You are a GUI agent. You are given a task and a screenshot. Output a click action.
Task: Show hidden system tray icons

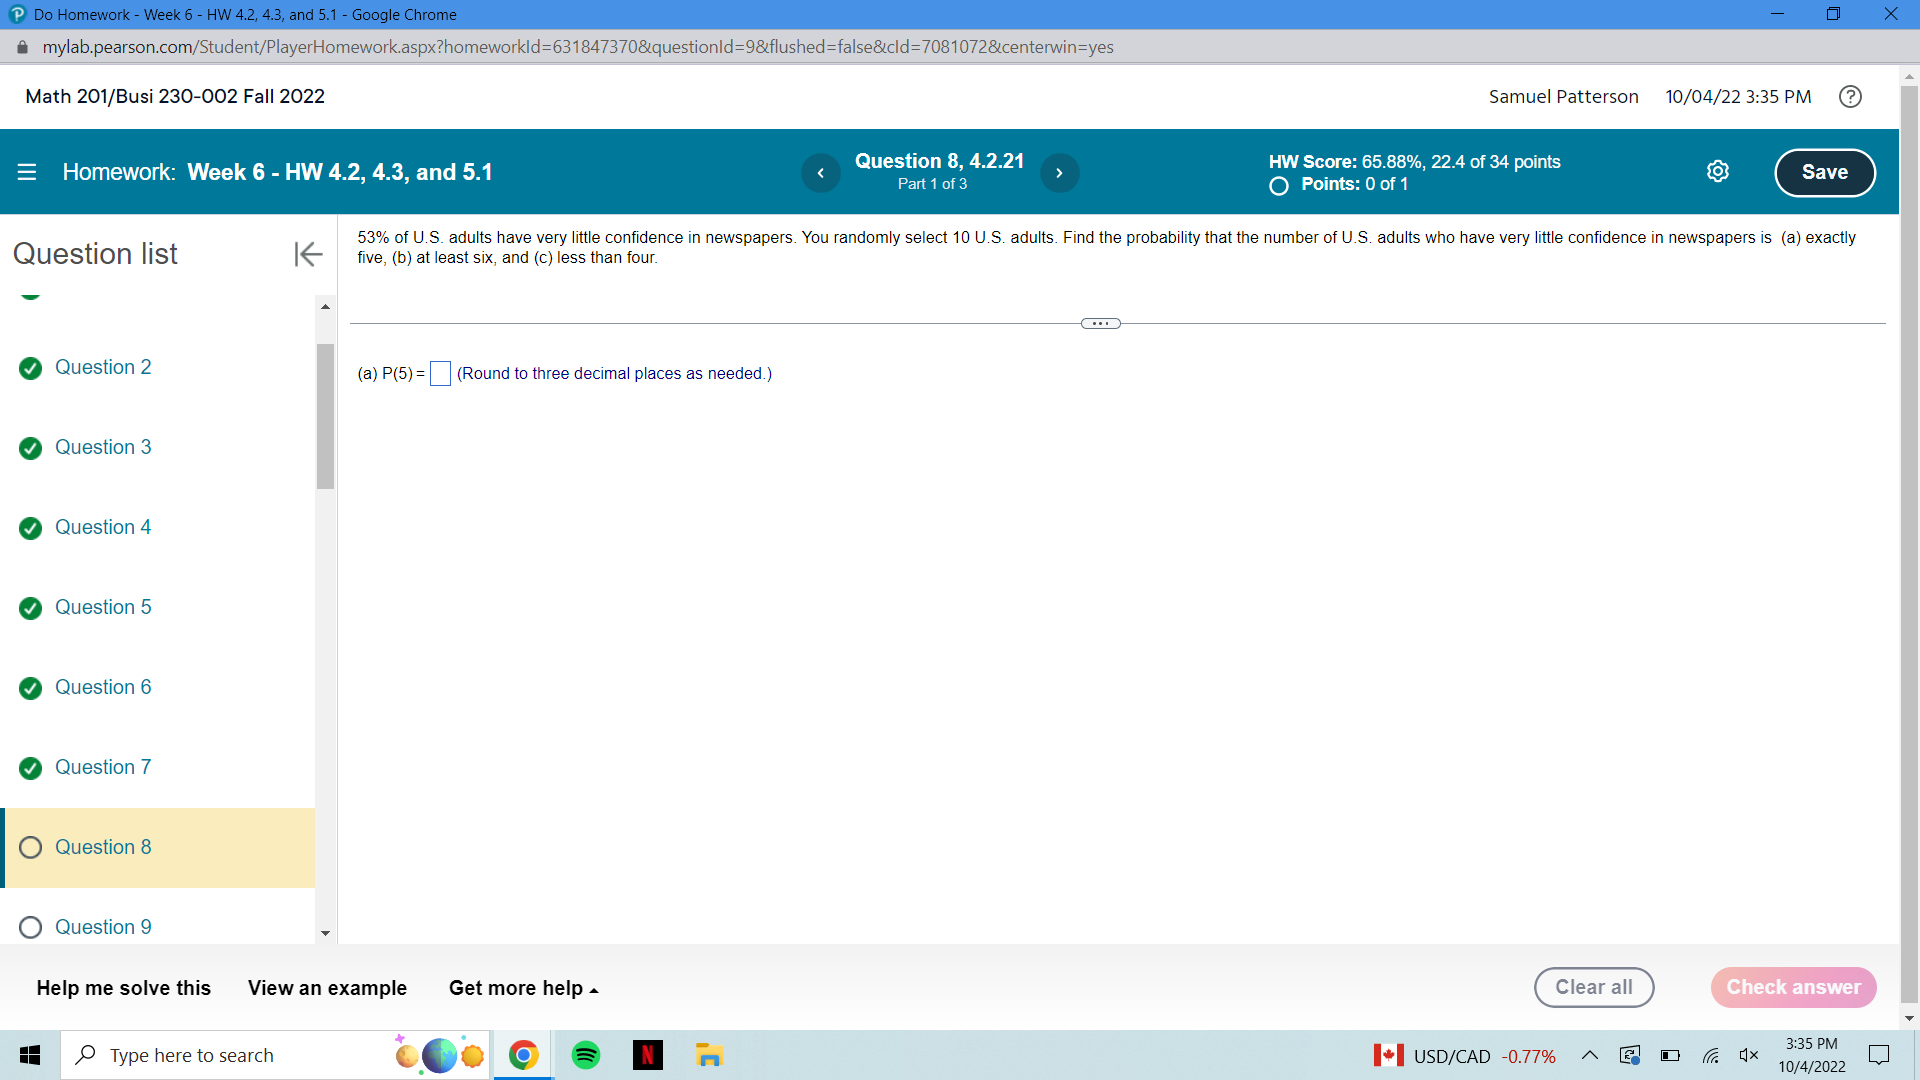[1589, 1055]
